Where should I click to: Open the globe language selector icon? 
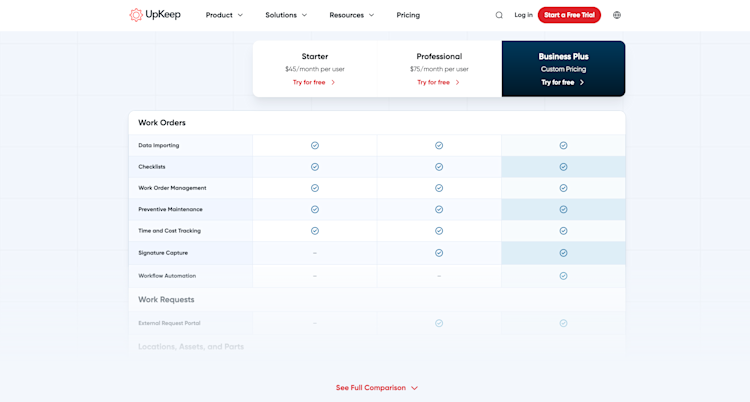coord(617,15)
